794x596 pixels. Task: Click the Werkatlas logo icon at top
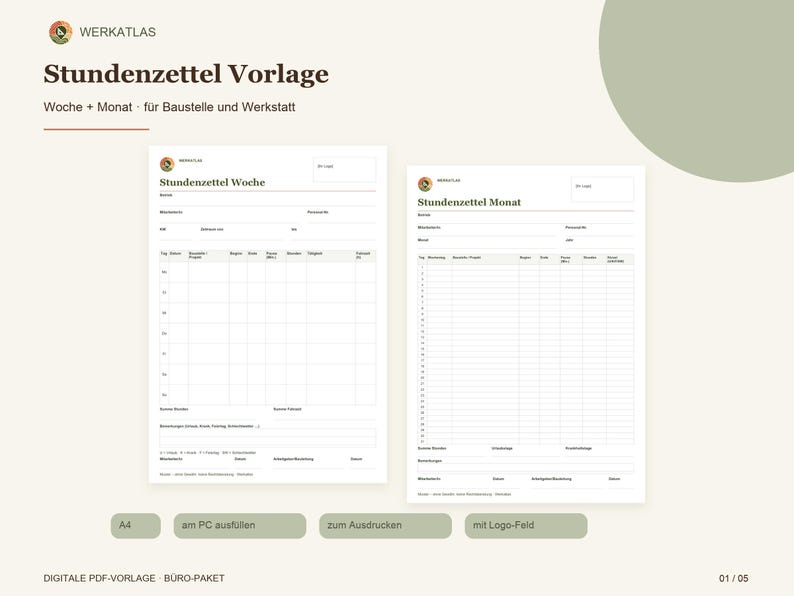pyautogui.click(x=60, y=32)
